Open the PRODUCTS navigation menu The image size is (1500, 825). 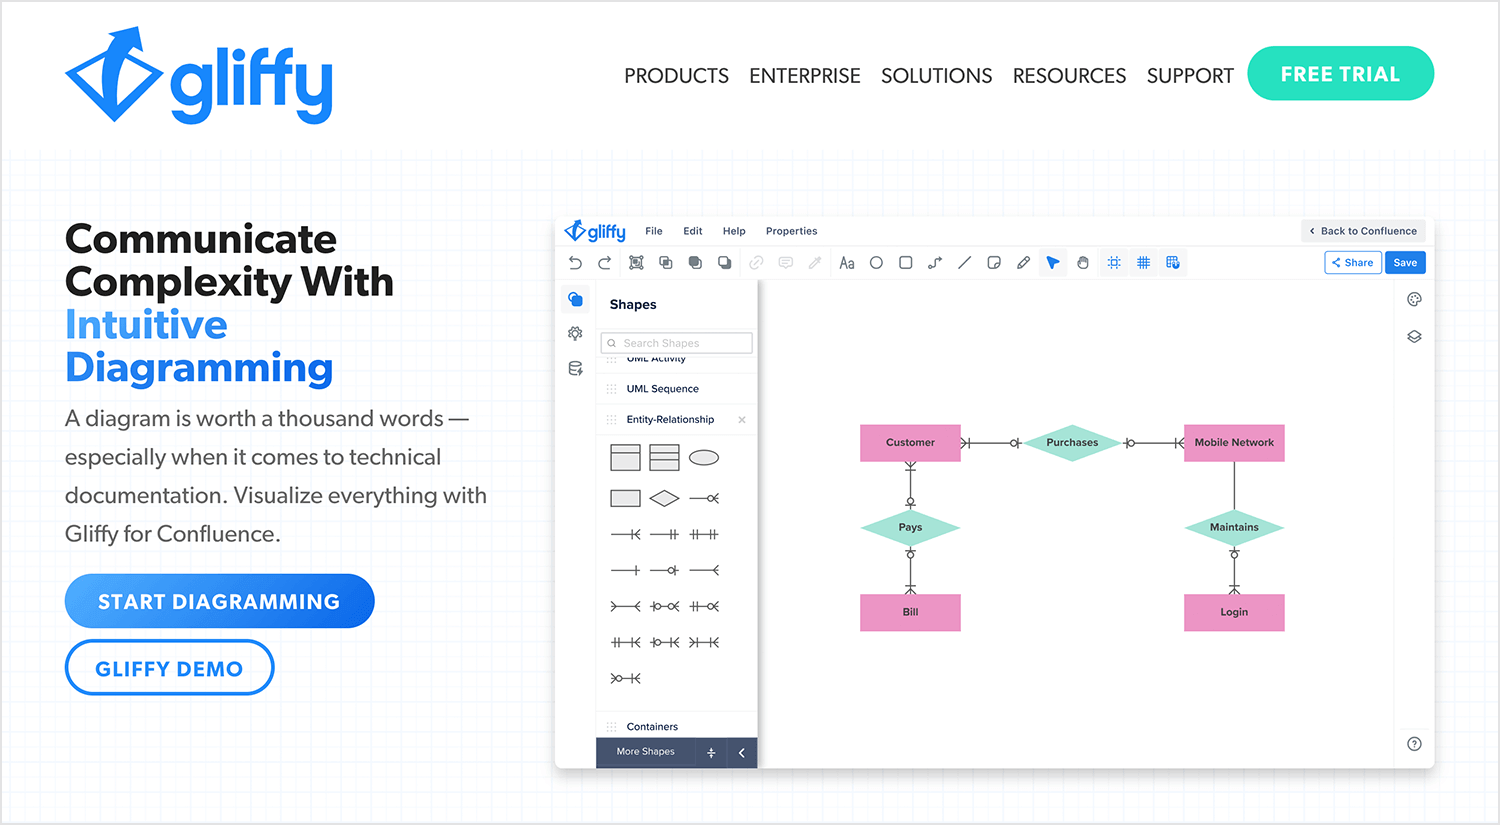677,76
